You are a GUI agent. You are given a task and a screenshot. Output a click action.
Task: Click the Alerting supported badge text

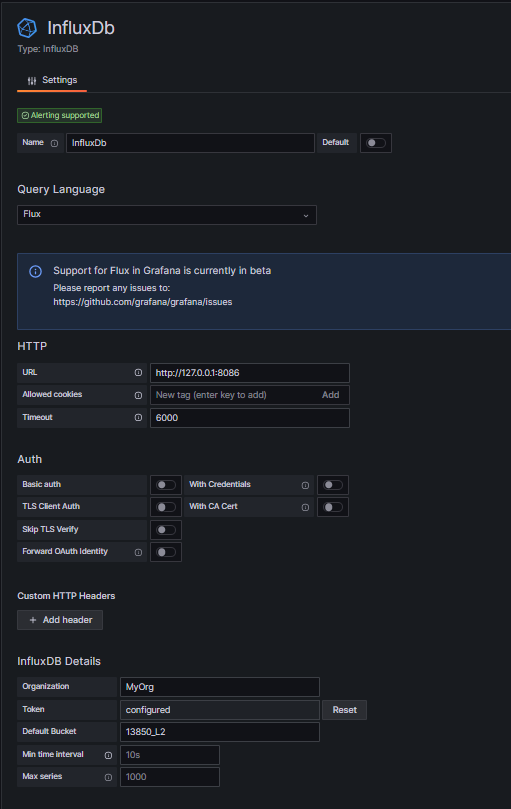65,116
